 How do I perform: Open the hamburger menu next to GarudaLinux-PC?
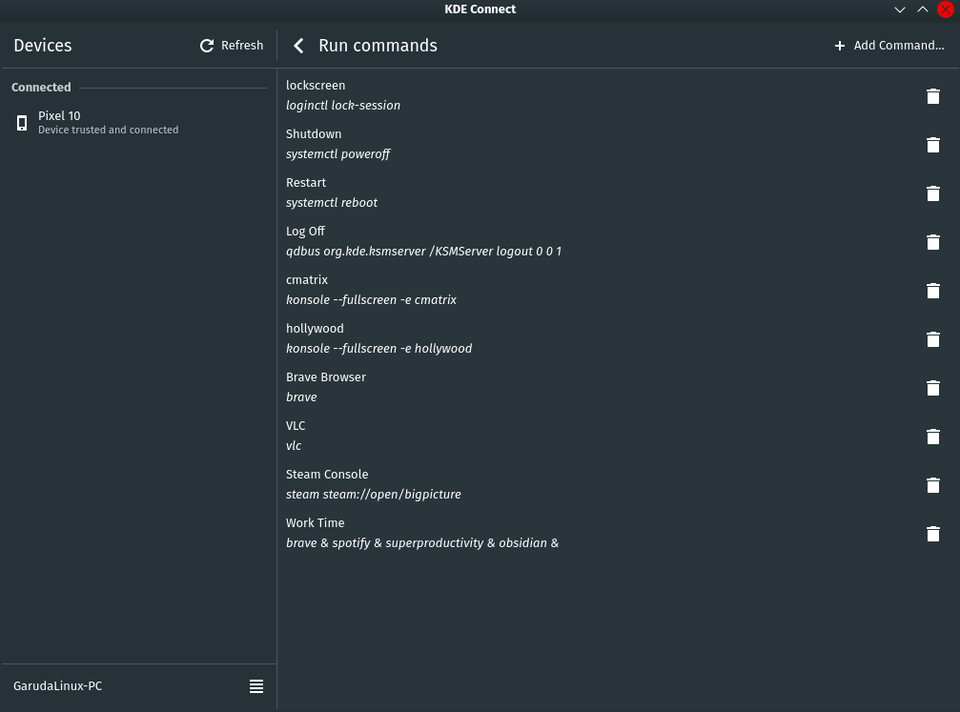coord(256,686)
